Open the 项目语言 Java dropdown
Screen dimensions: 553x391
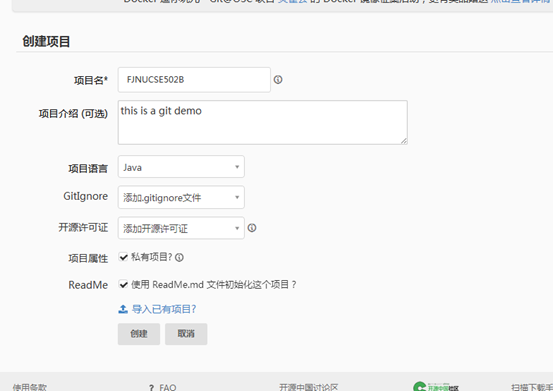[x=181, y=167]
